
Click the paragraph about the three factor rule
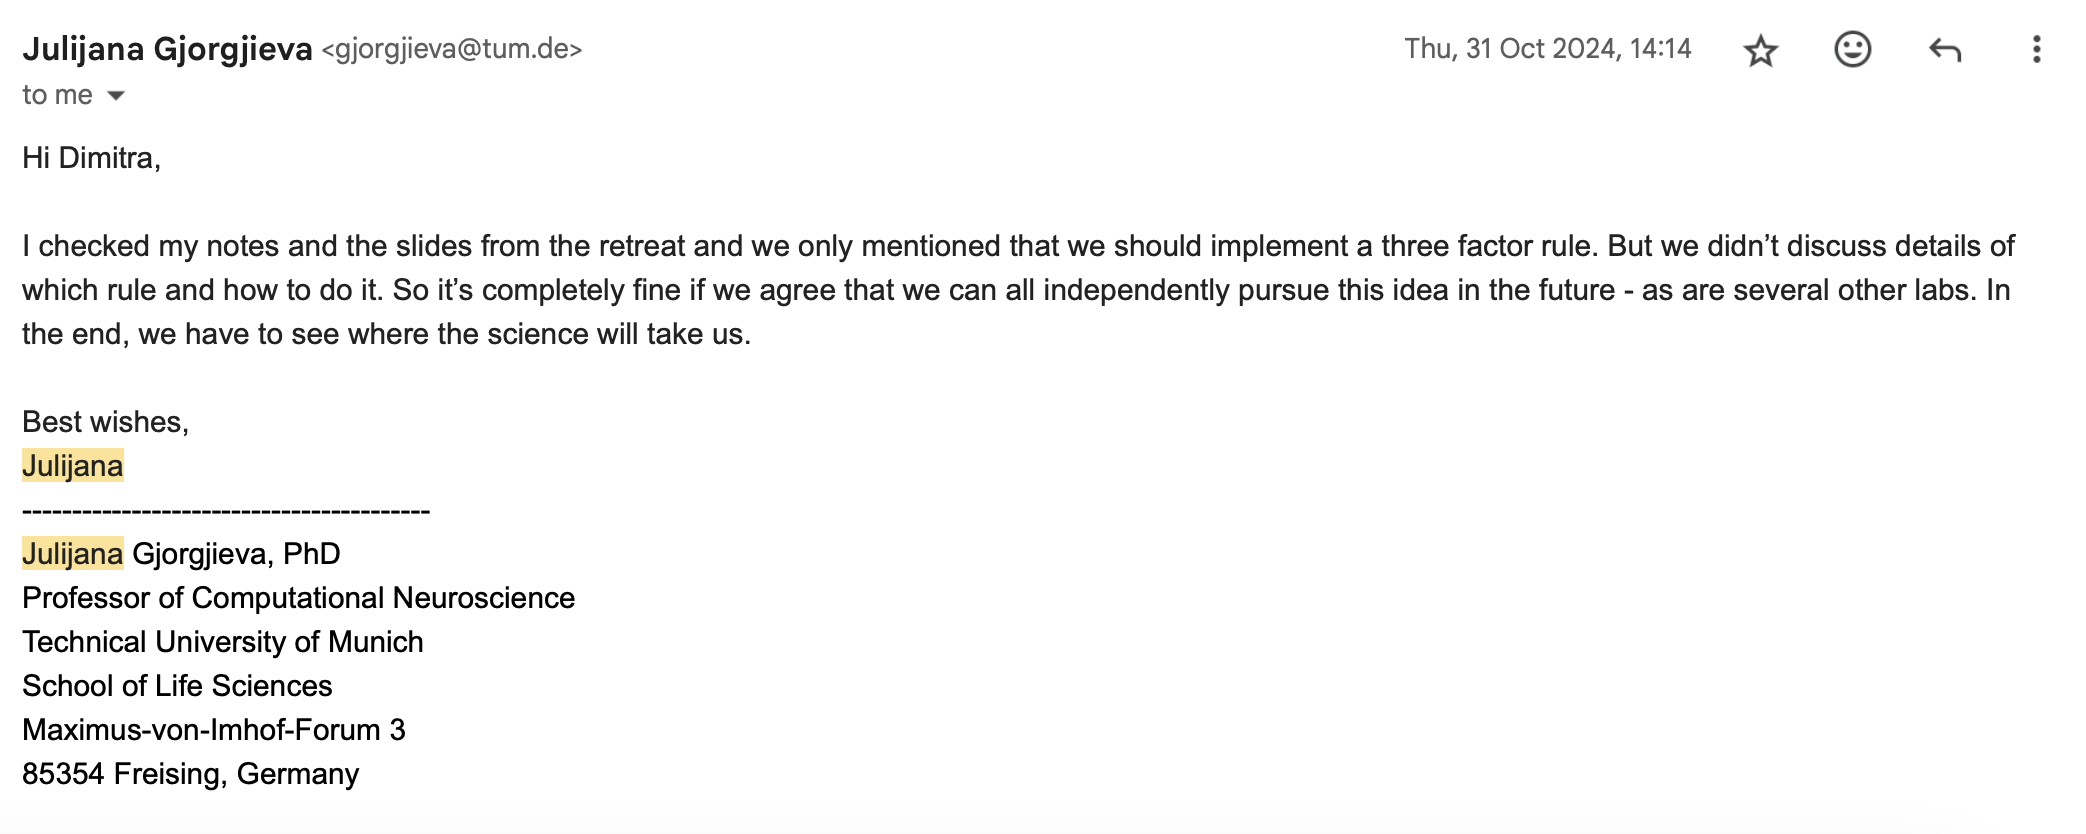(1018, 290)
